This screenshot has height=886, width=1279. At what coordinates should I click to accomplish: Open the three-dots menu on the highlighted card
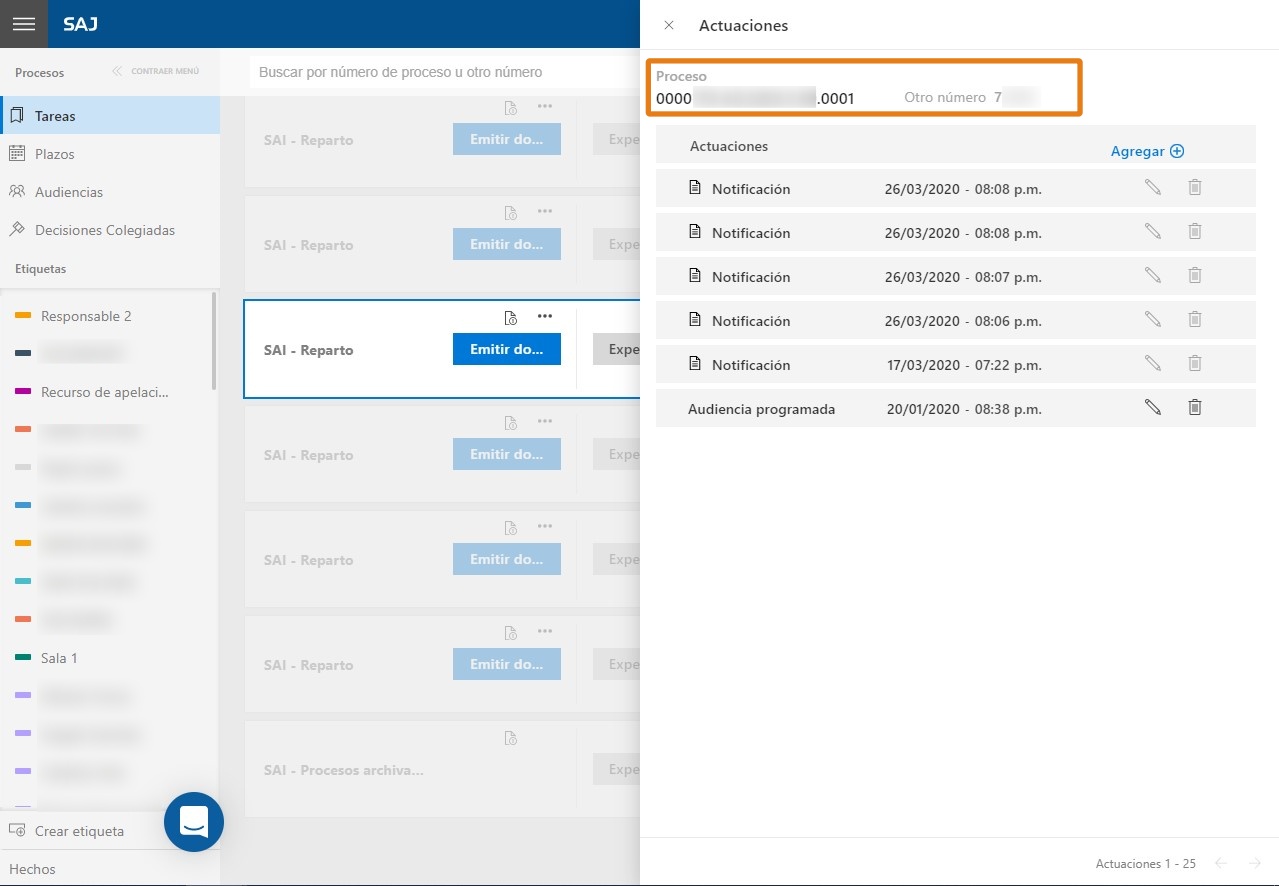[545, 316]
